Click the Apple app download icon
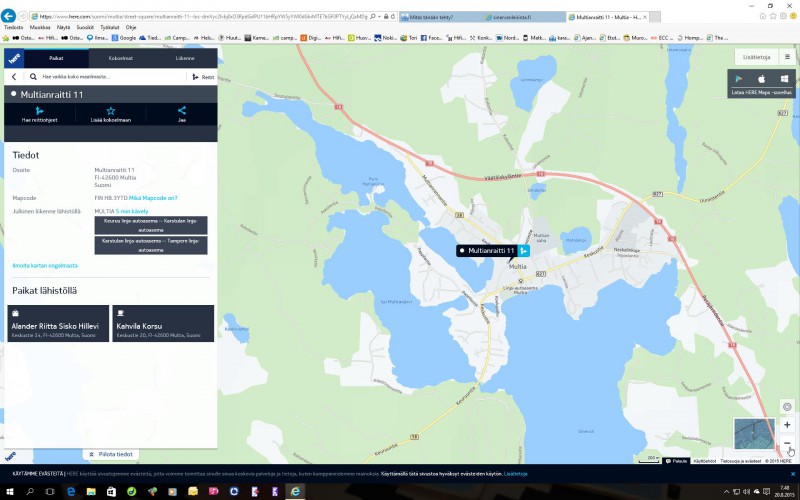Image resolution: width=800 pixels, height=500 pixels. (761, 78)
